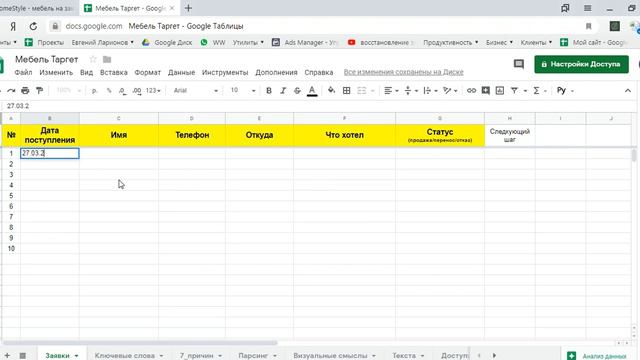640x360 pixels.
Task: Format cell as percent
Action: pyautogui.click(x=109, y=91)
